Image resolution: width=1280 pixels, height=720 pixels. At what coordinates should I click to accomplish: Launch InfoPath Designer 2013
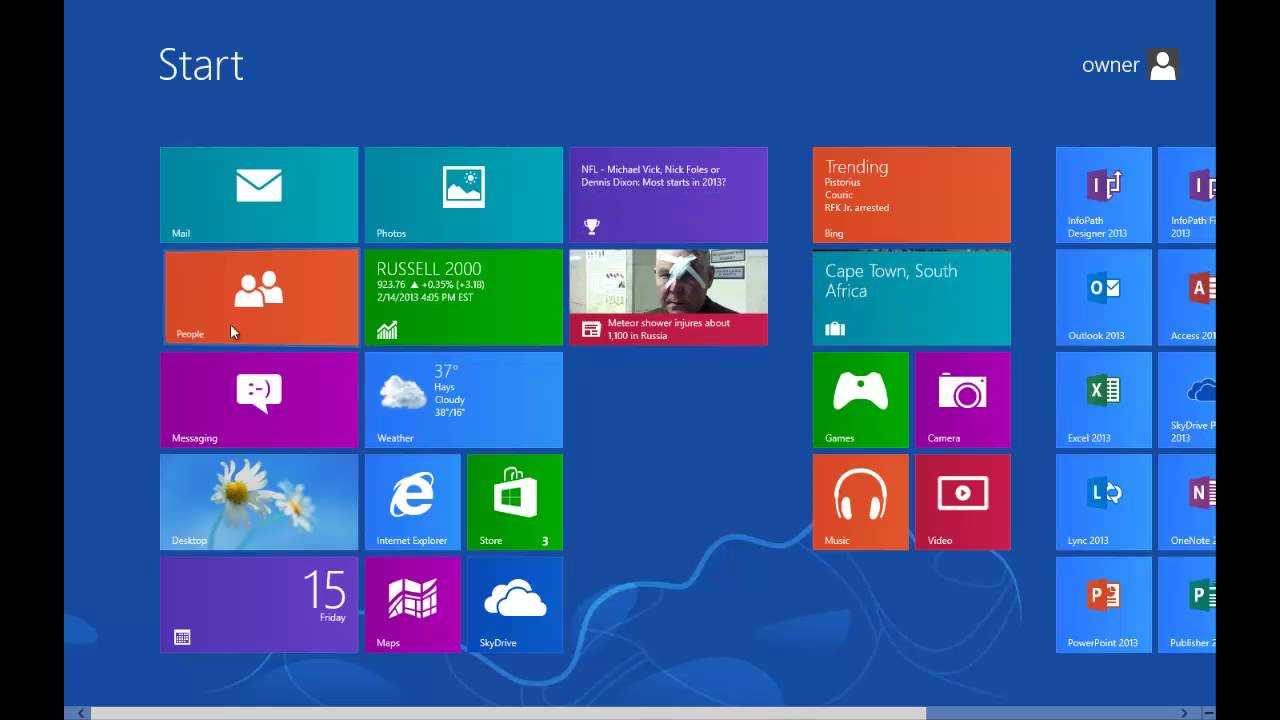1104,195
